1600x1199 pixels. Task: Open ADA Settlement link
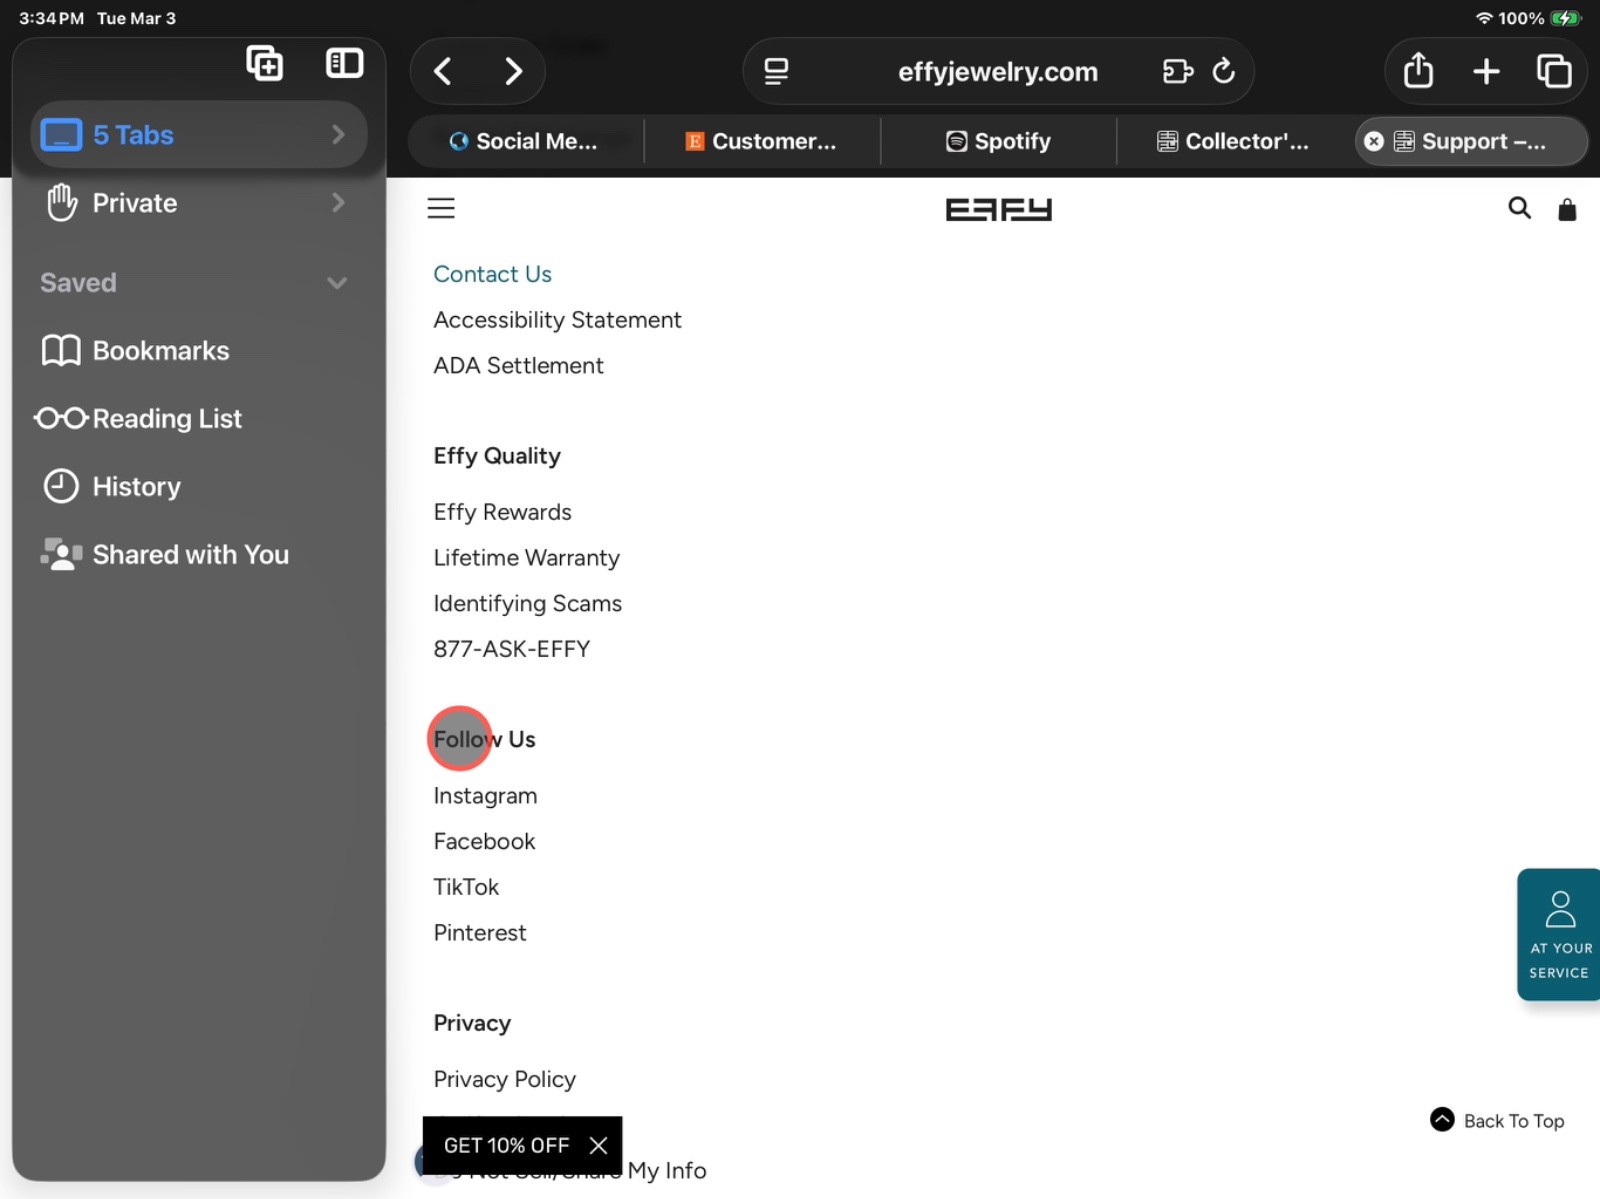click(x=519, y=366)
